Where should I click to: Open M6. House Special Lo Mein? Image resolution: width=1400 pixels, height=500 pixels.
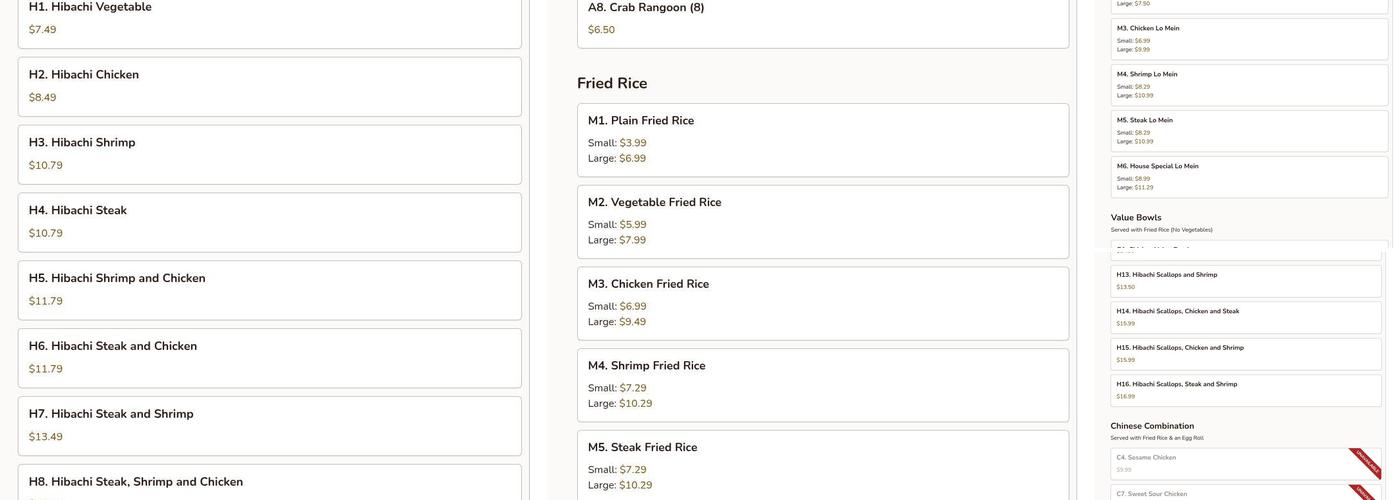(x=1249, y=177)
